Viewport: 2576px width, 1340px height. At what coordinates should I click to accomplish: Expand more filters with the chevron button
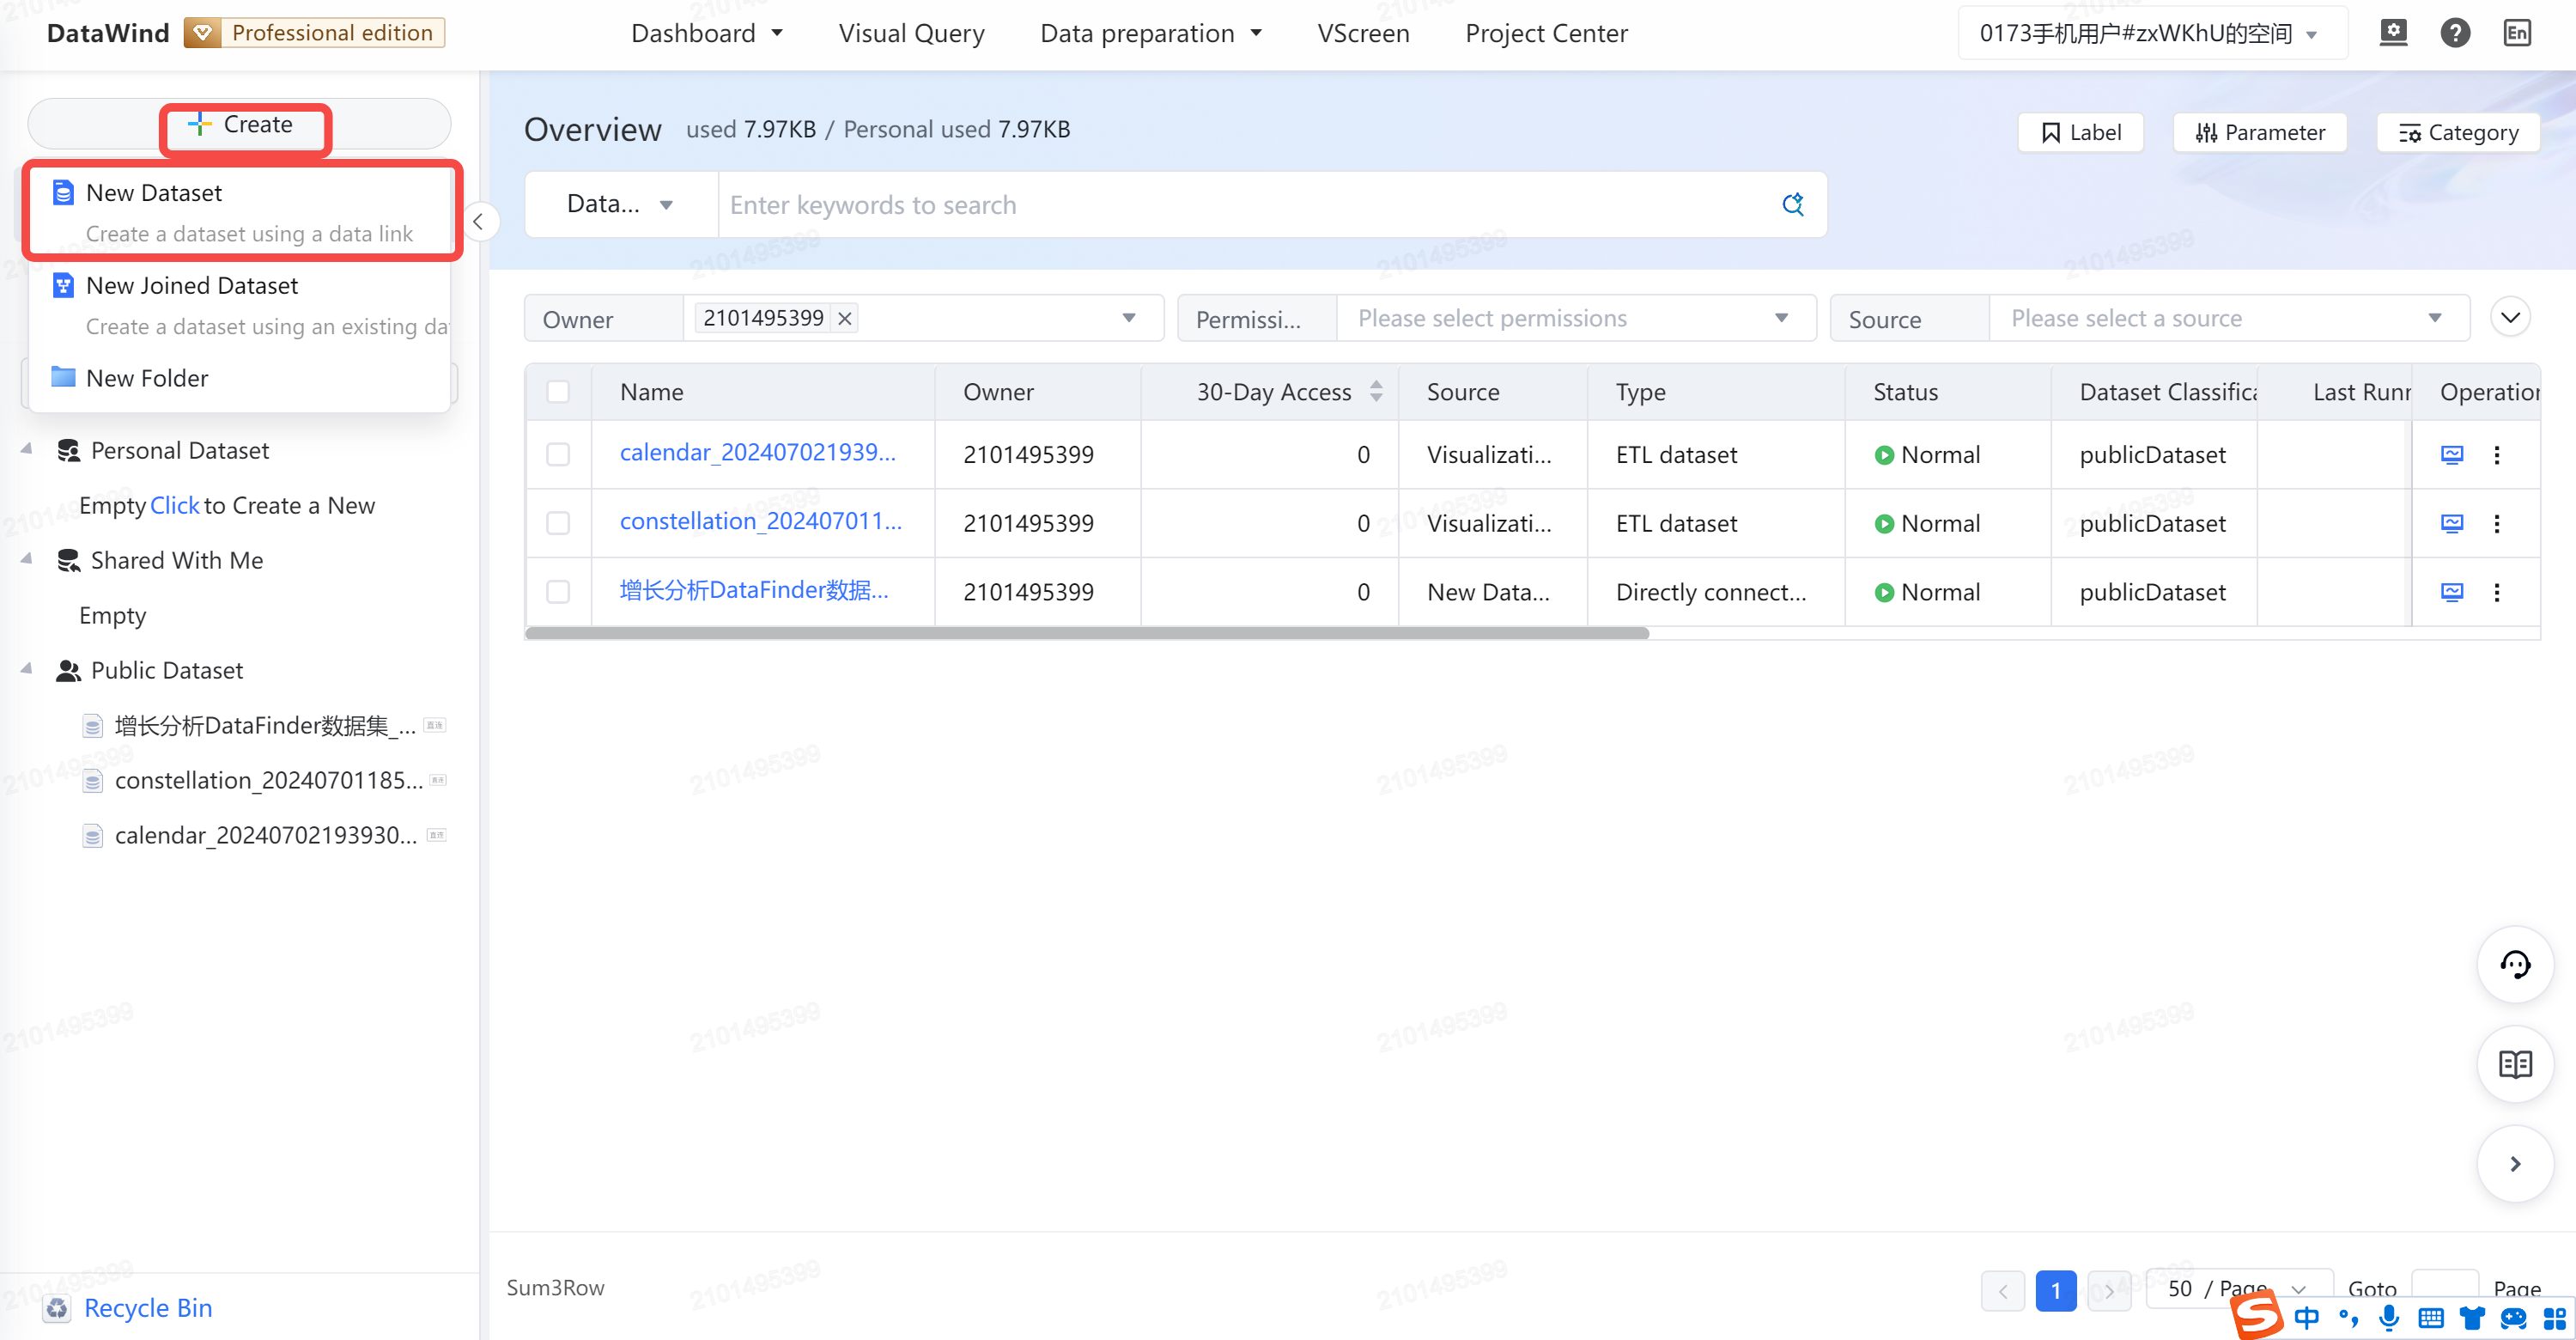point(2509,318)
